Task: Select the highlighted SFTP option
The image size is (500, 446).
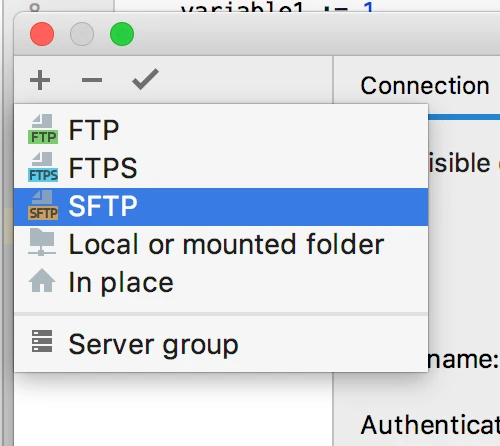Action: pyautogui.click(x=221, y=207)
